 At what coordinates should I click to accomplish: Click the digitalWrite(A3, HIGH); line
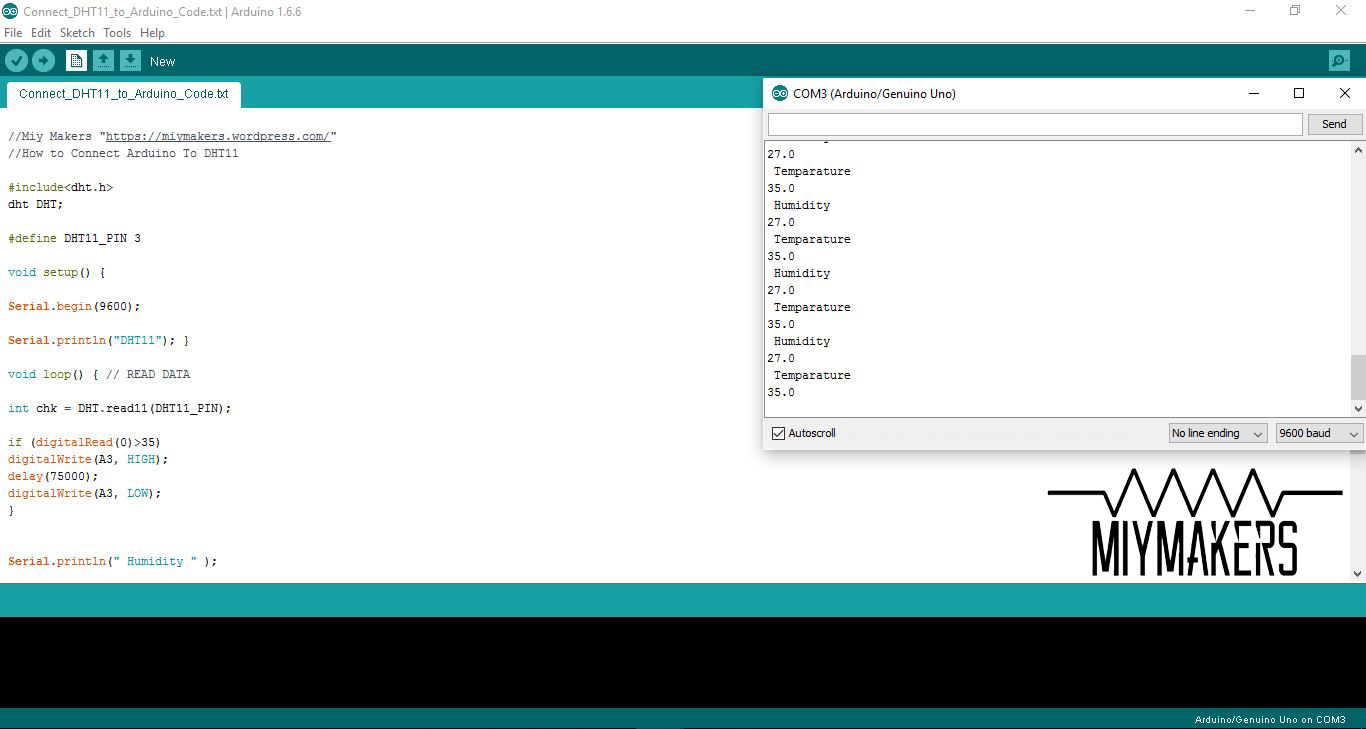(x=88, y=460)
